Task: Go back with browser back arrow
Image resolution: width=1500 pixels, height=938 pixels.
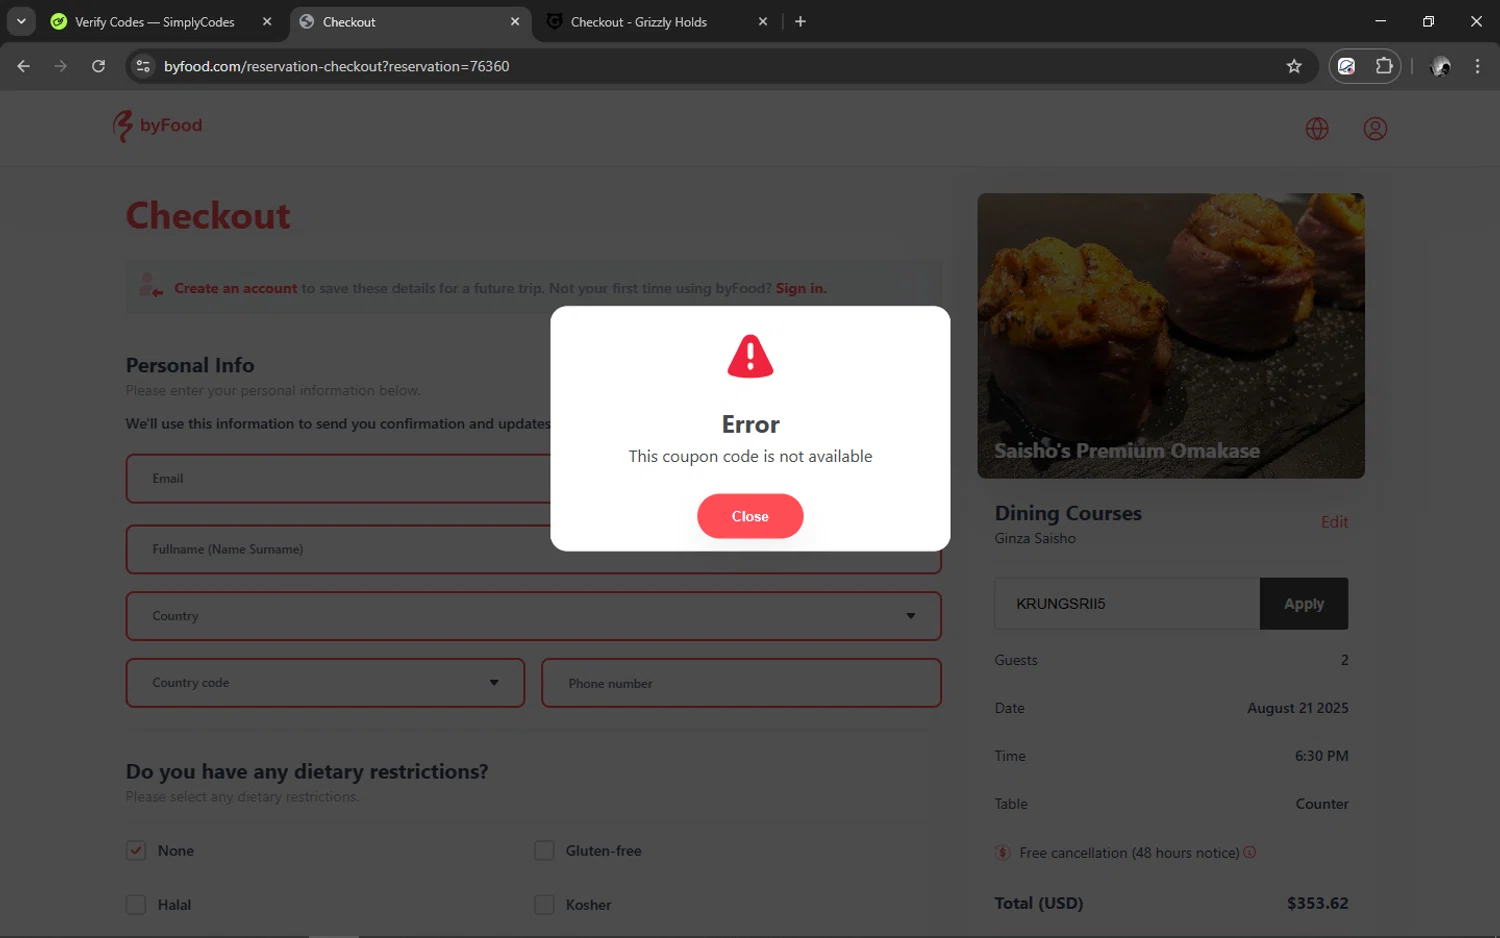Action: 24,66
